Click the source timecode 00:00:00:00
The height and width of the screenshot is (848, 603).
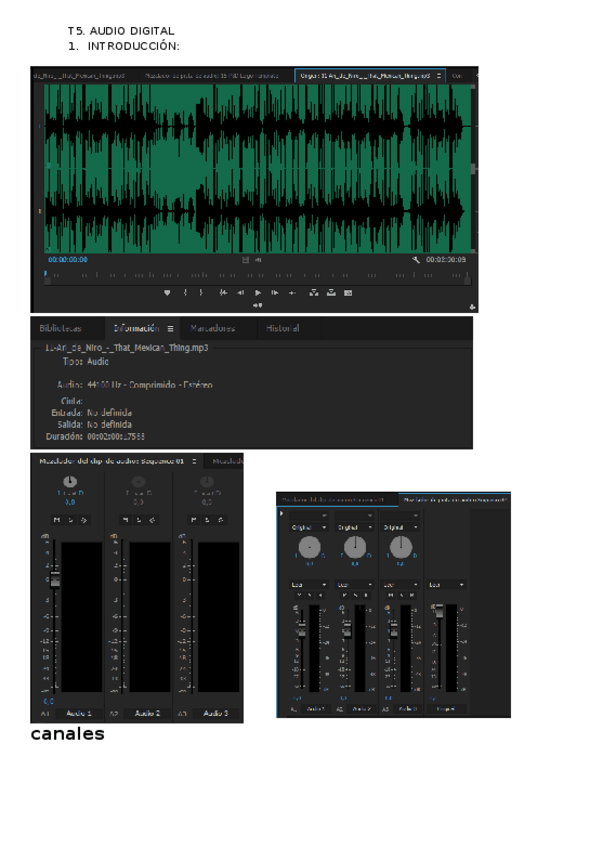pyautogui.click(x=68, y=259)
